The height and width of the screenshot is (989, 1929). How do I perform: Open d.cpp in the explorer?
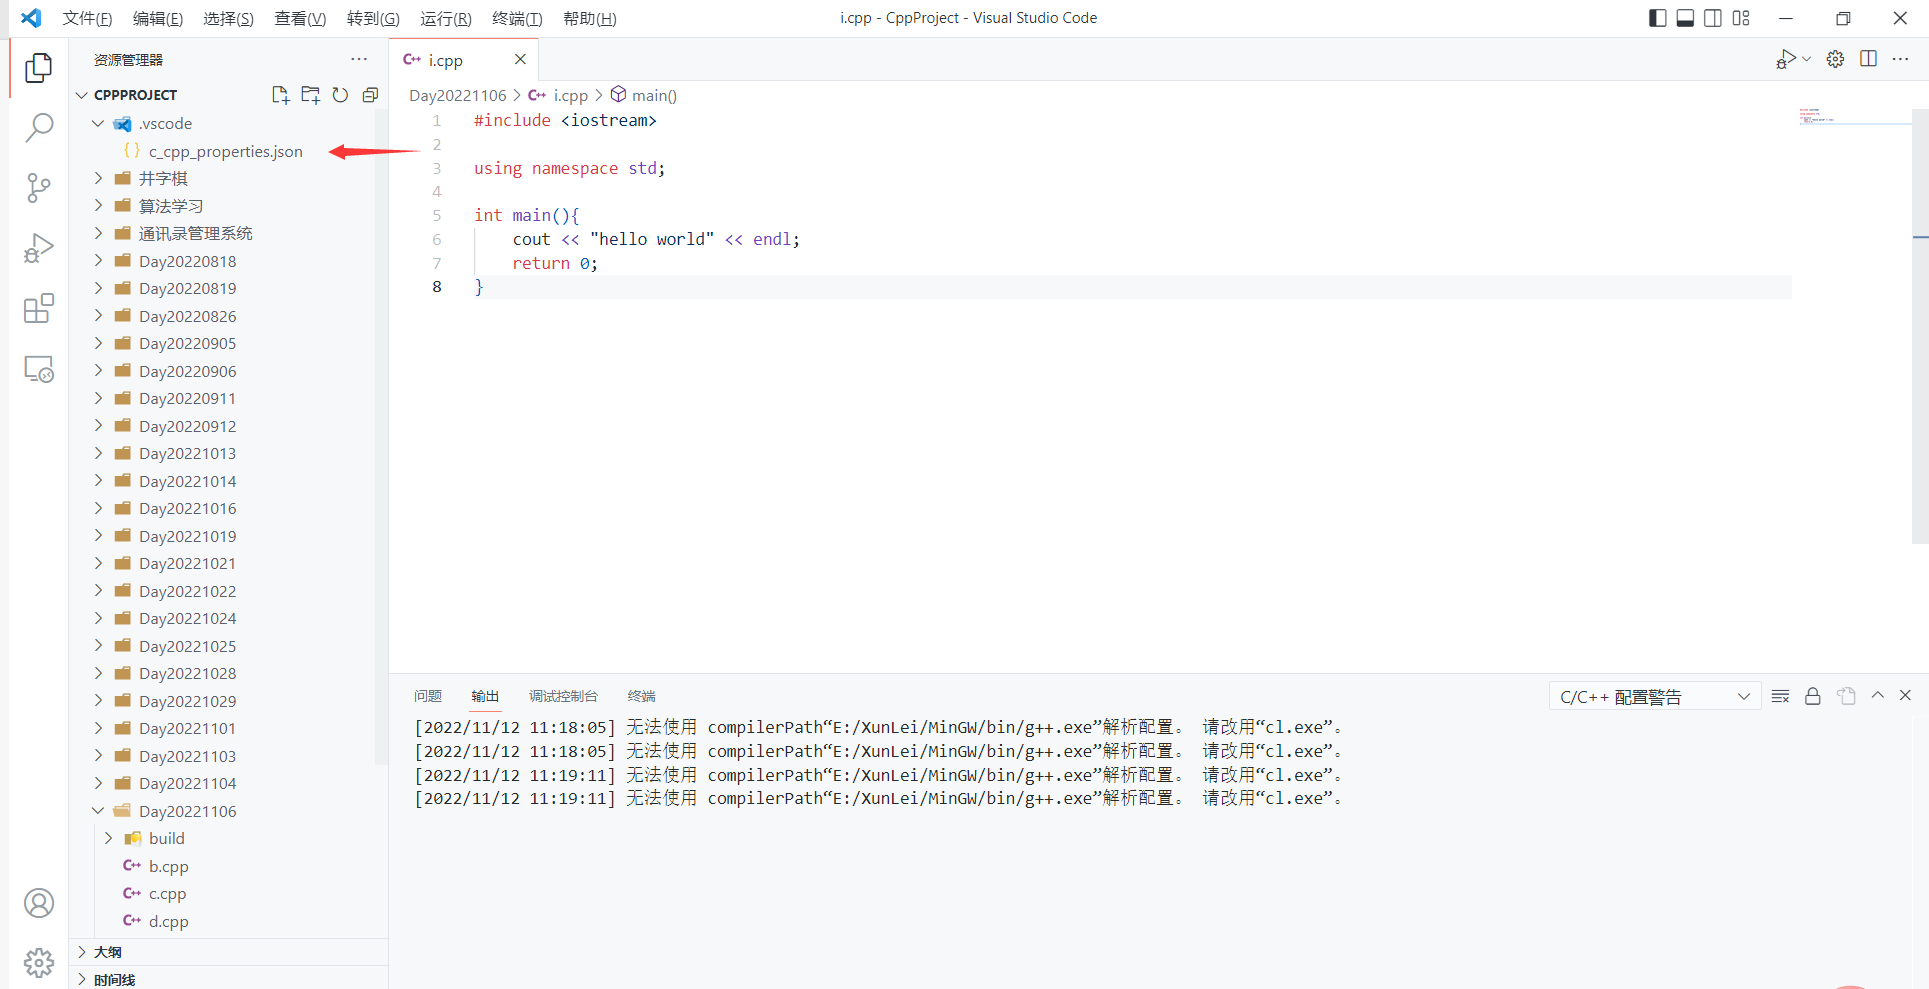tap(168, 921)
